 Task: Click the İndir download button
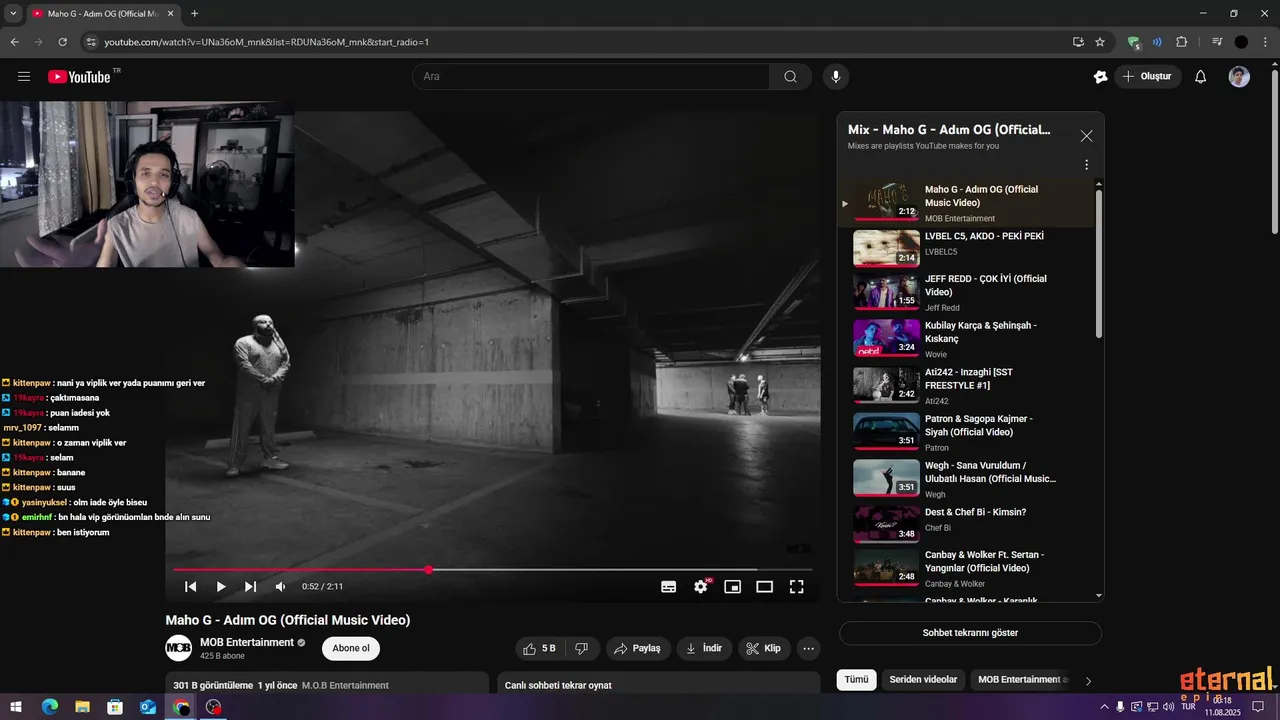704,649
